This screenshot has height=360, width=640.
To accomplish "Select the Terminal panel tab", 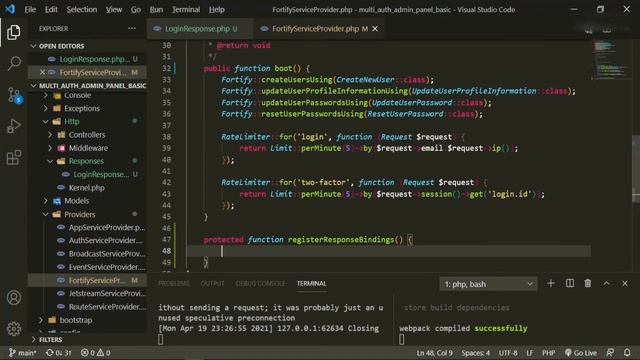I will point(311,283).
